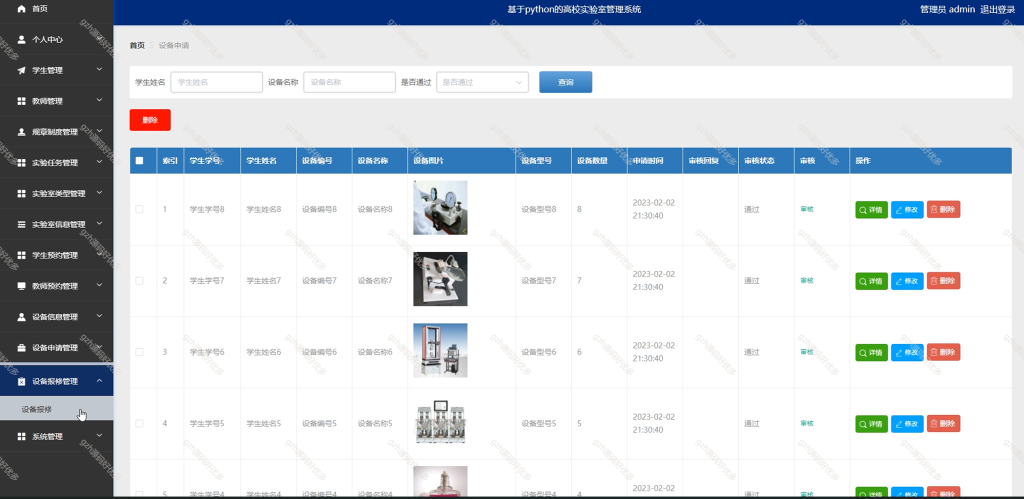Viewport: 1024px width, 499px height.
Task: Collapse the 设备报修管理 menu chevron
Action: tap(99, 381)
